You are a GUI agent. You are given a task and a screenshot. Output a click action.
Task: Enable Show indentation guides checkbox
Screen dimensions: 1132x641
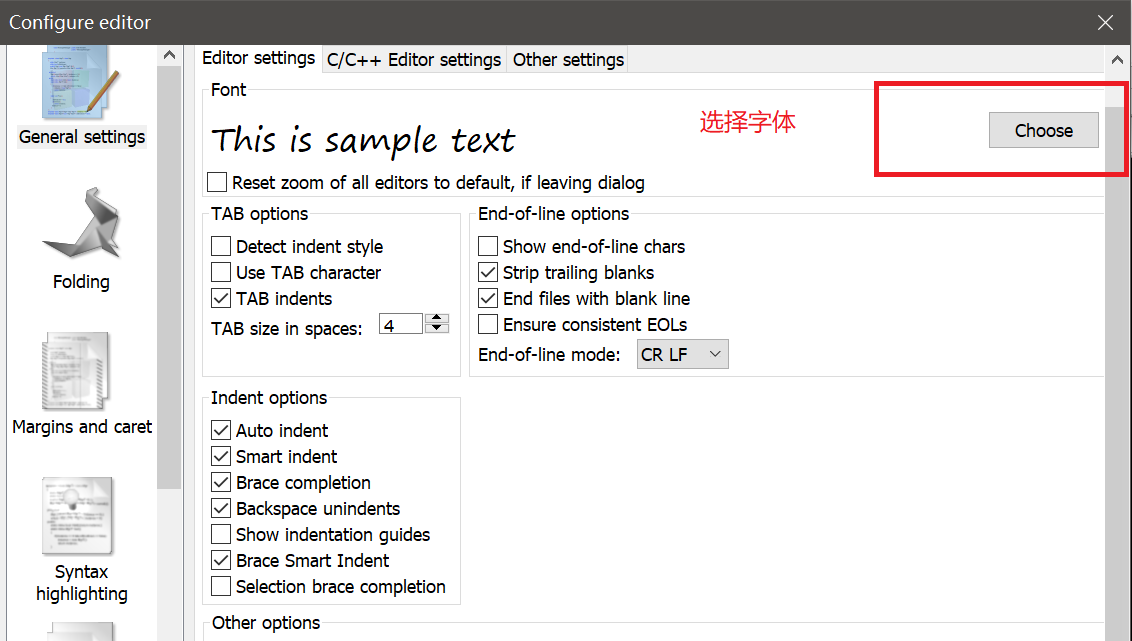click(221, 534)
